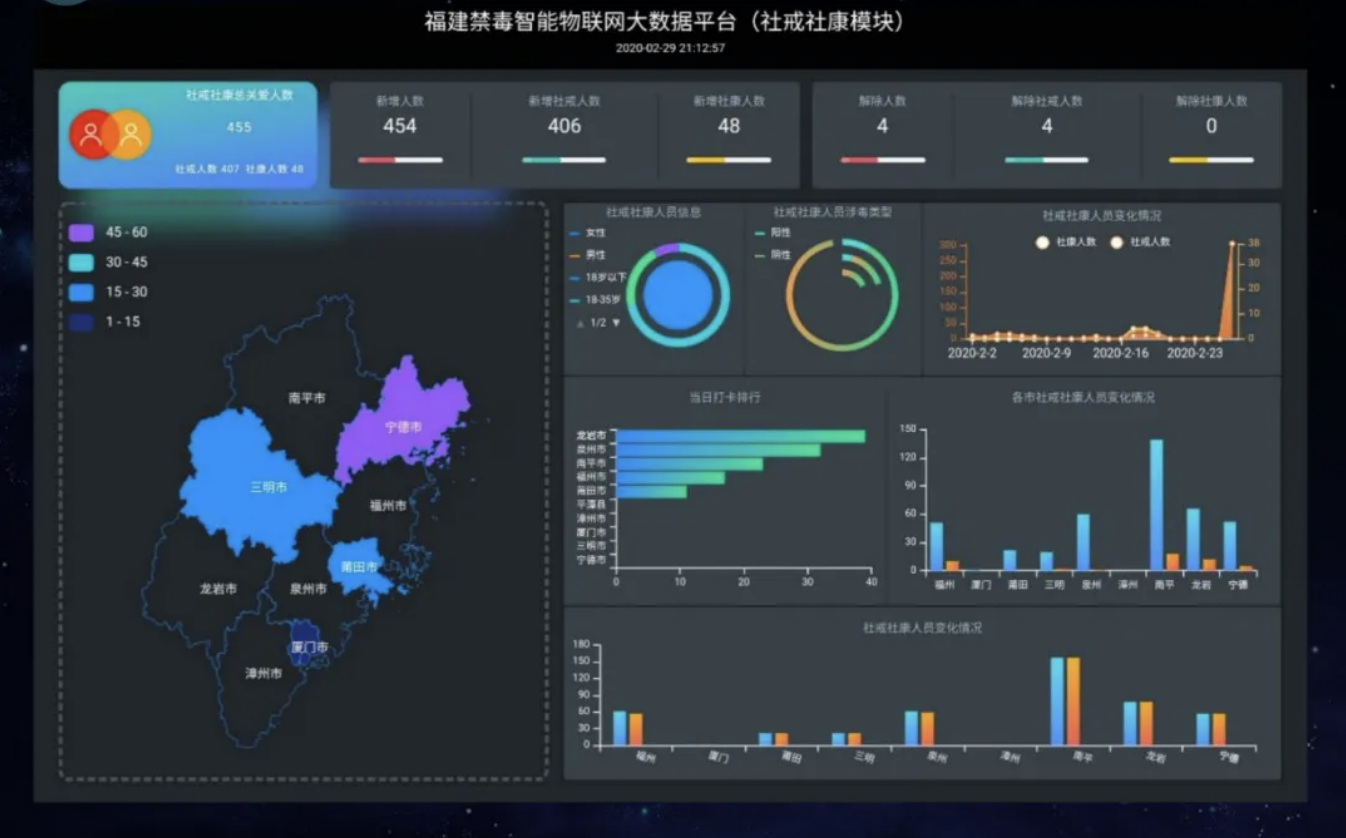
Task: Click the orange person icon in summary card
Action: [131, 135]
